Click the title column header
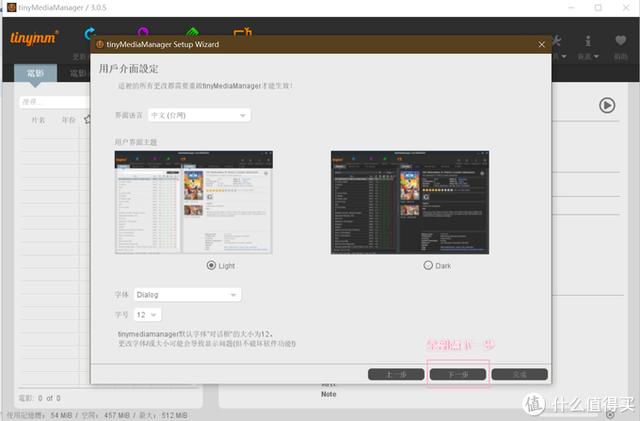Viewport: 640px width, 421px height. pyautogui.click(x=38, y=120)
